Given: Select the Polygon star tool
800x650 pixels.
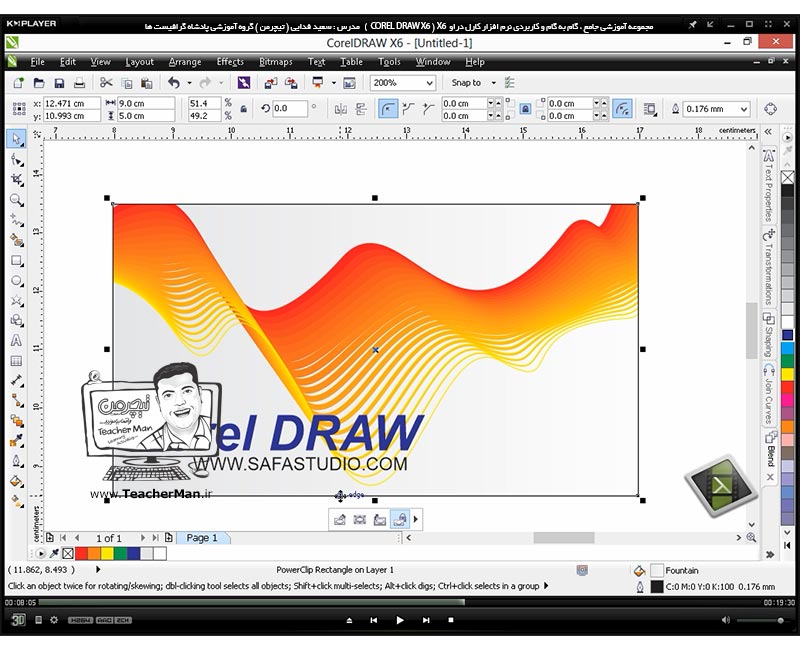Looking at the screenshot, I should tap(16, 301).
